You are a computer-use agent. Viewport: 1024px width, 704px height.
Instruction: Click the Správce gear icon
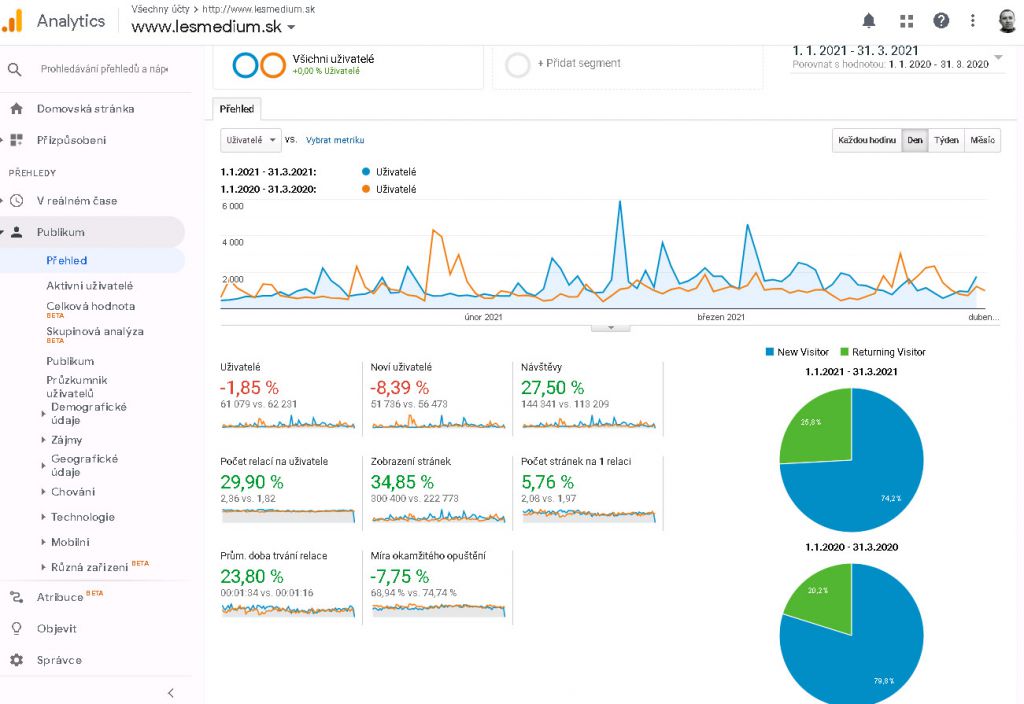[x=16, y=660]
